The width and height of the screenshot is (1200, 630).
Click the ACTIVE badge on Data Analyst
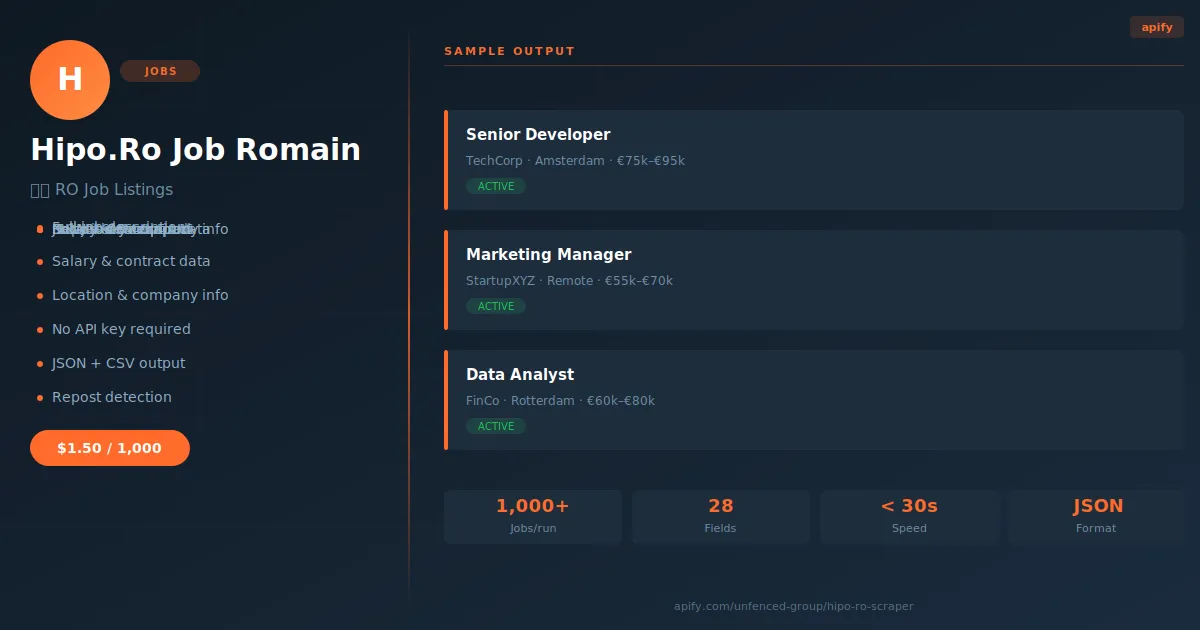point(496,426)
